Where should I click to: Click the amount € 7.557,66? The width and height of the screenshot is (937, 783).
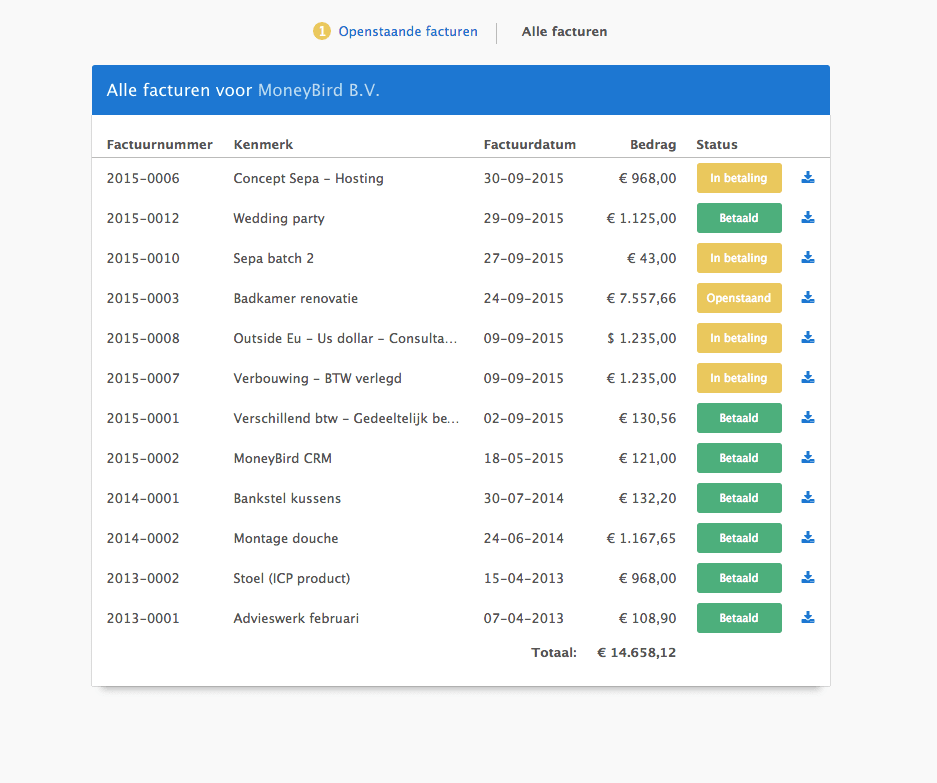(x=641, y=298)
